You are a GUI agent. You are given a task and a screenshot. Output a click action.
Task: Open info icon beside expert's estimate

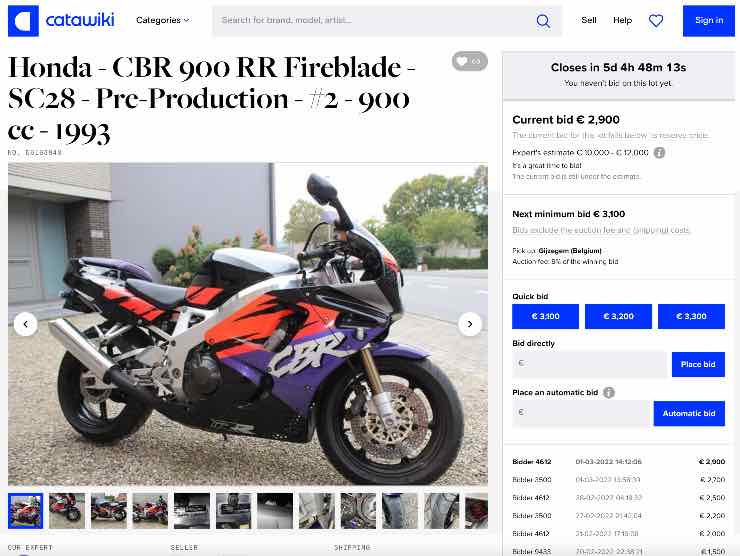click(659, 152)
